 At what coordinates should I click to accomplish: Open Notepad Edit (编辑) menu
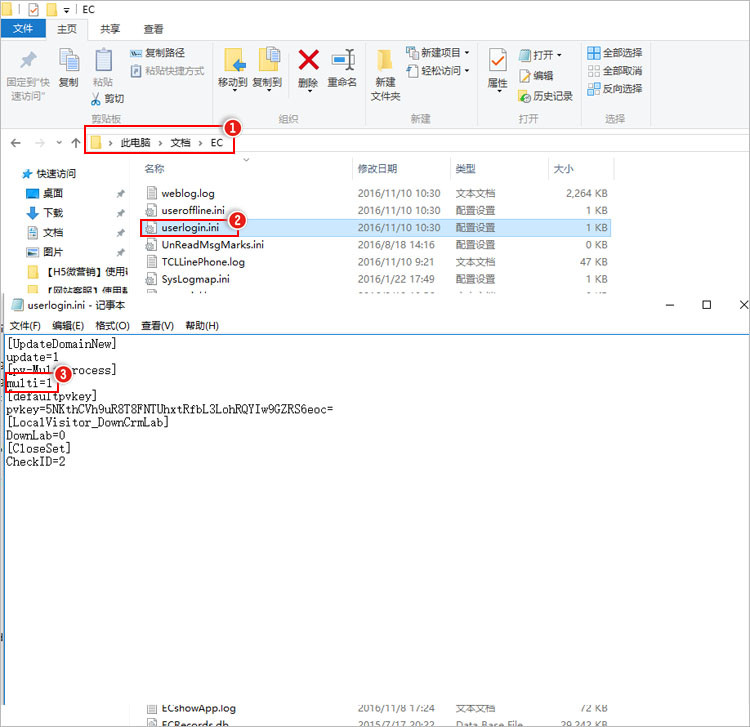click(x=68, y=326)
